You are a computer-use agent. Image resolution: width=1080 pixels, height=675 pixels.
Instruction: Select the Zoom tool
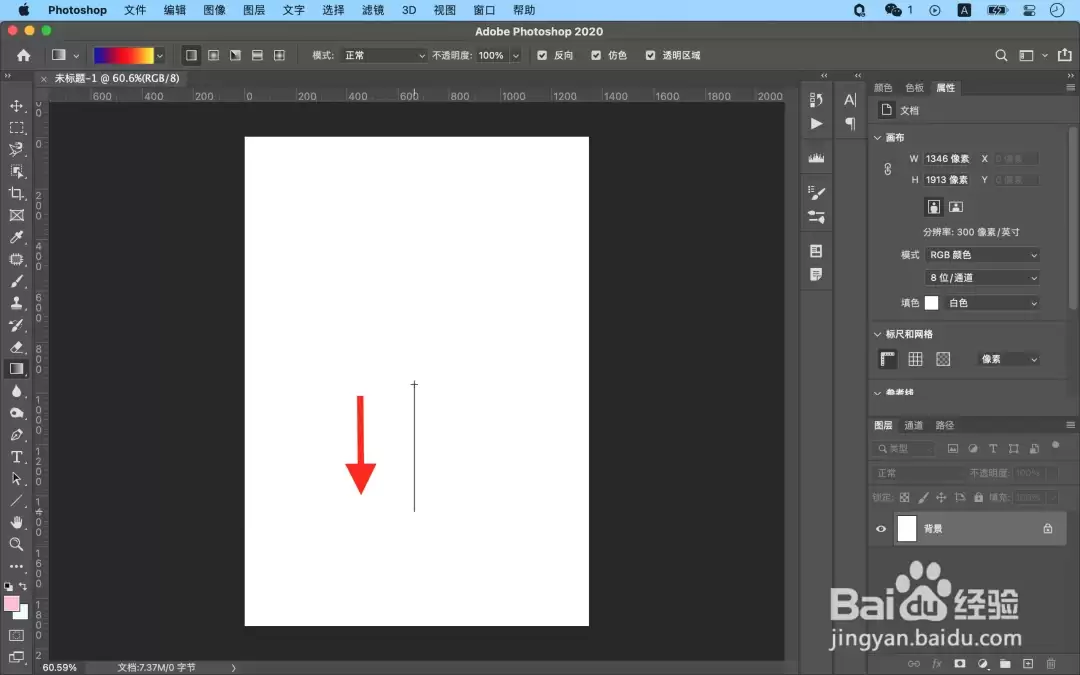(x=17, y=544)
